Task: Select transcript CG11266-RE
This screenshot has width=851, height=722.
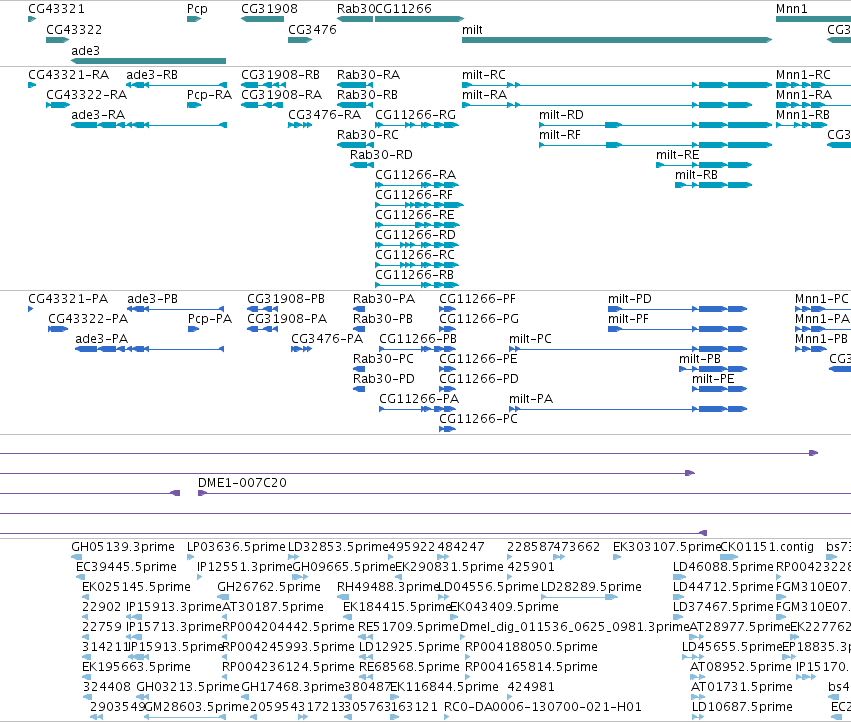Action: click(415, 215)
